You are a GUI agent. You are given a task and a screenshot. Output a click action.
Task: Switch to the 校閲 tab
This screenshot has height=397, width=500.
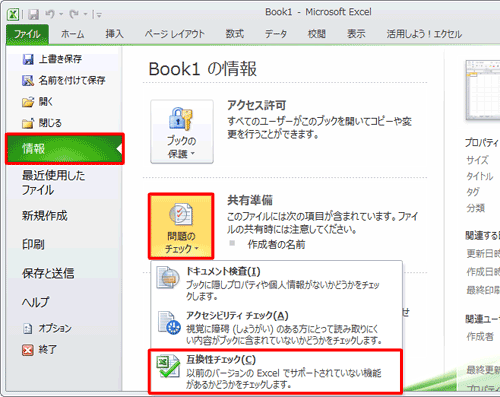[316, 34]
